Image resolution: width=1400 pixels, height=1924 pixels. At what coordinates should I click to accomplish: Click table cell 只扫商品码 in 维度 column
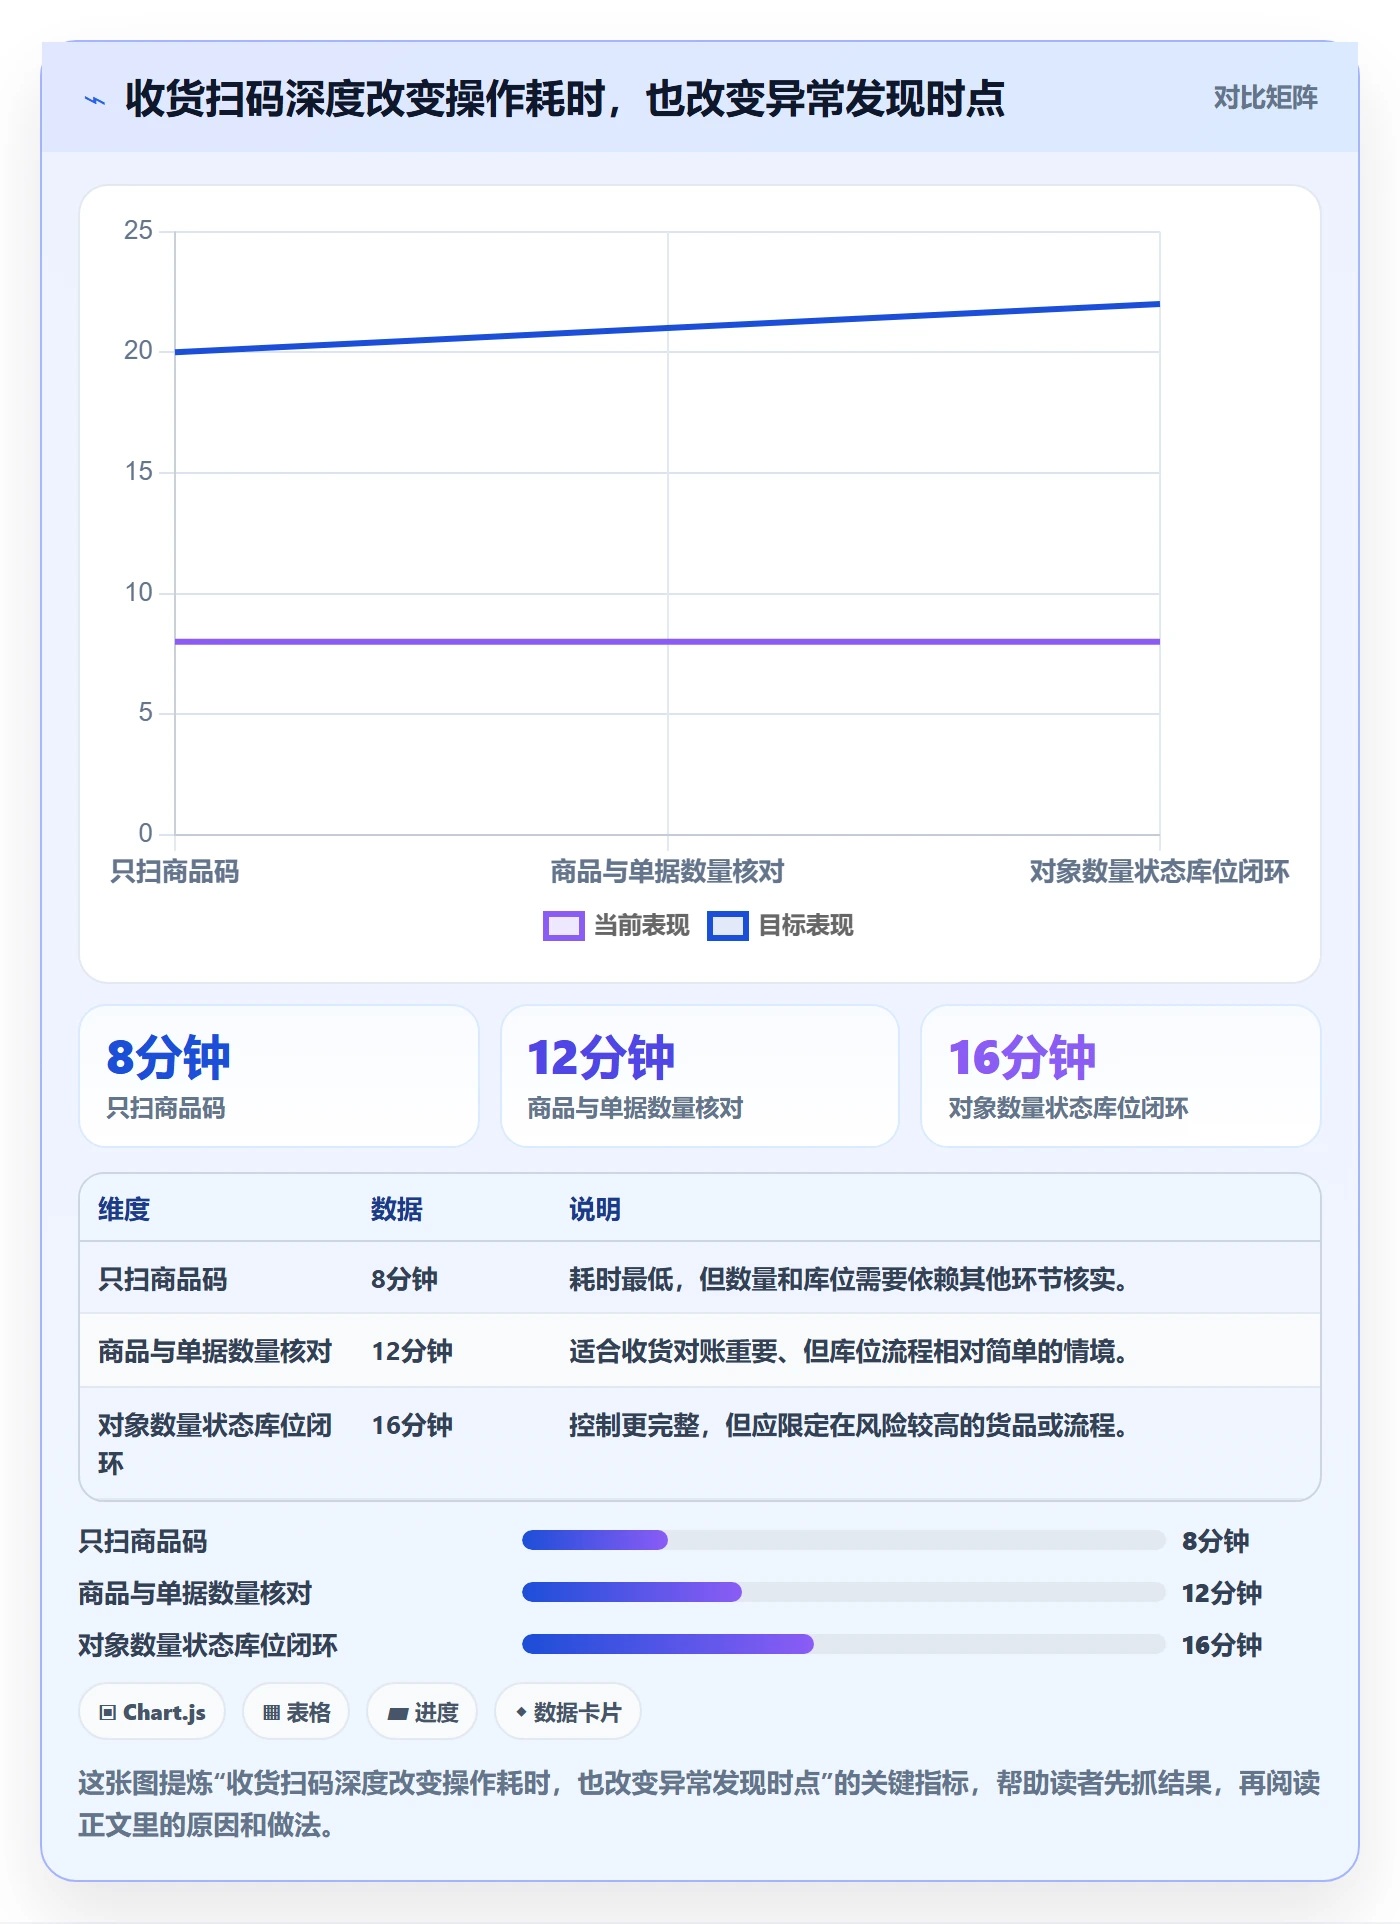pyautogui.click(x=163, y=1279)
